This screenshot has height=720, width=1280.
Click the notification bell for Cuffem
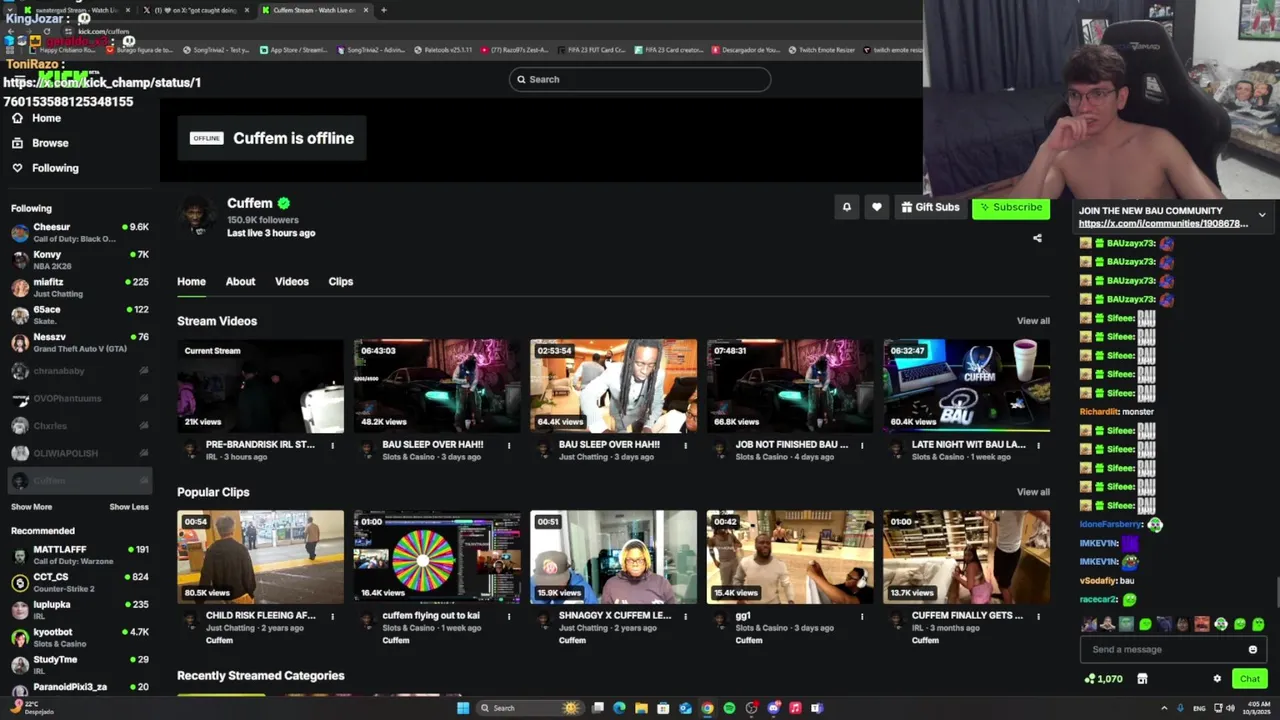click(846, 207)
